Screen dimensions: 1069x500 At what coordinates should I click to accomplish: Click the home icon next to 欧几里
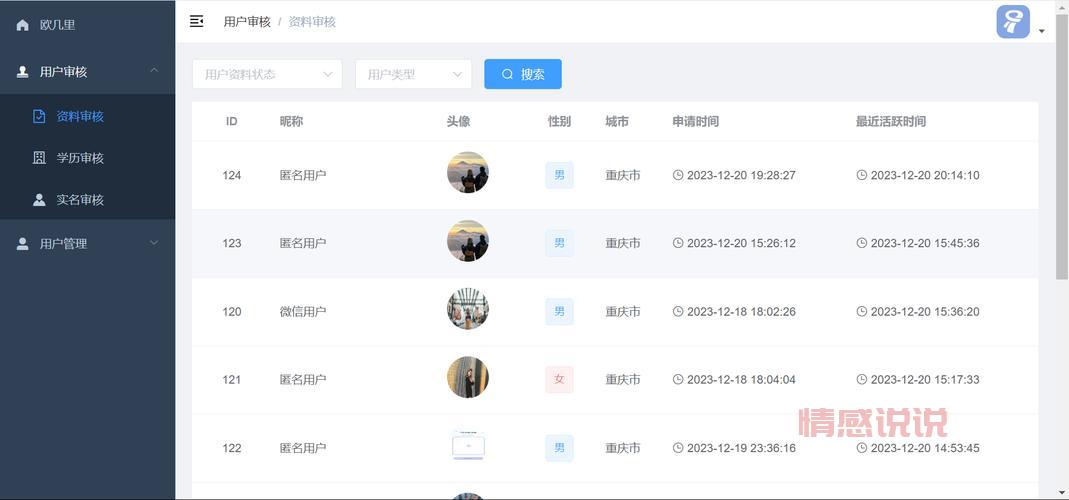(x=22, y=25)
